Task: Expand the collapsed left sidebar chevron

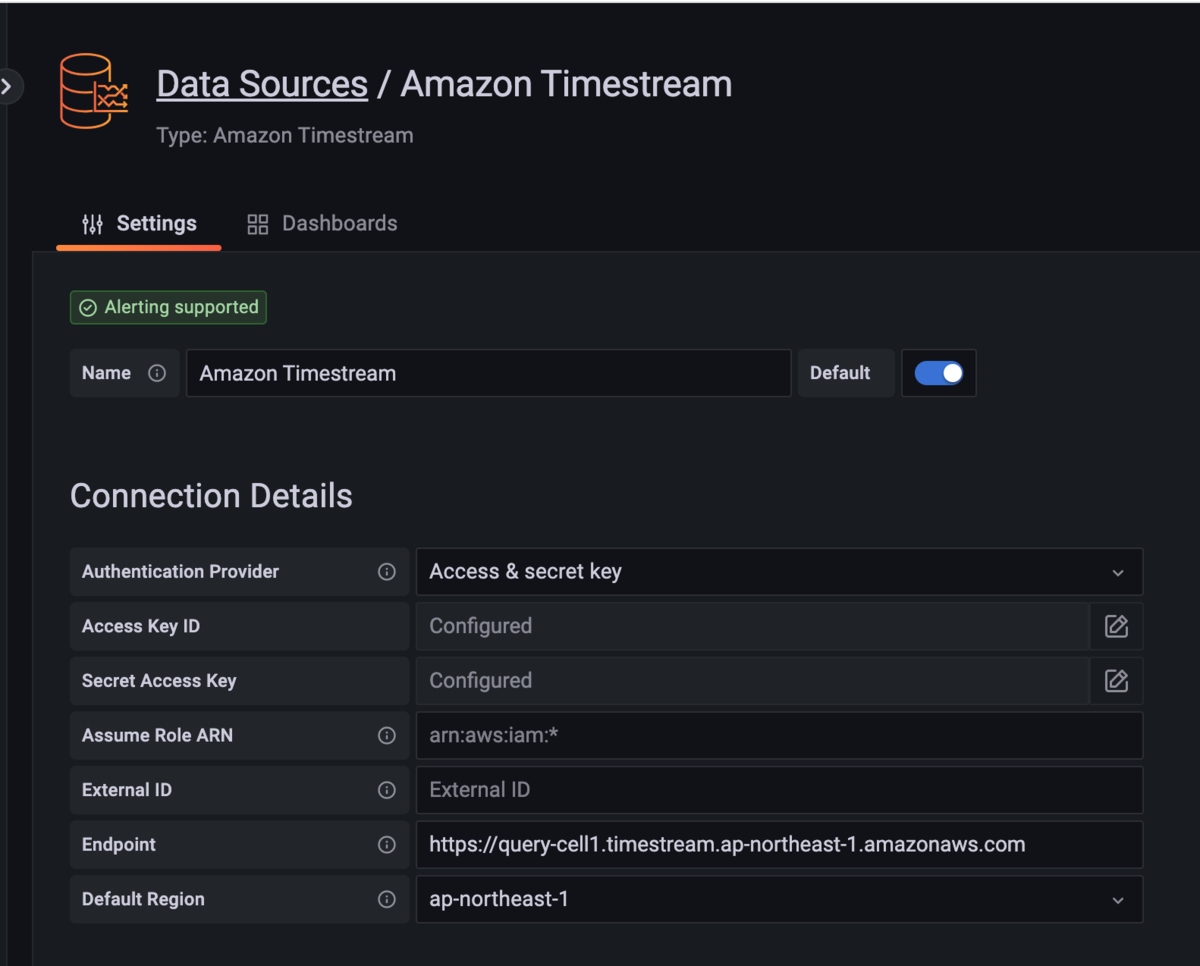Action: pos(8,87)
